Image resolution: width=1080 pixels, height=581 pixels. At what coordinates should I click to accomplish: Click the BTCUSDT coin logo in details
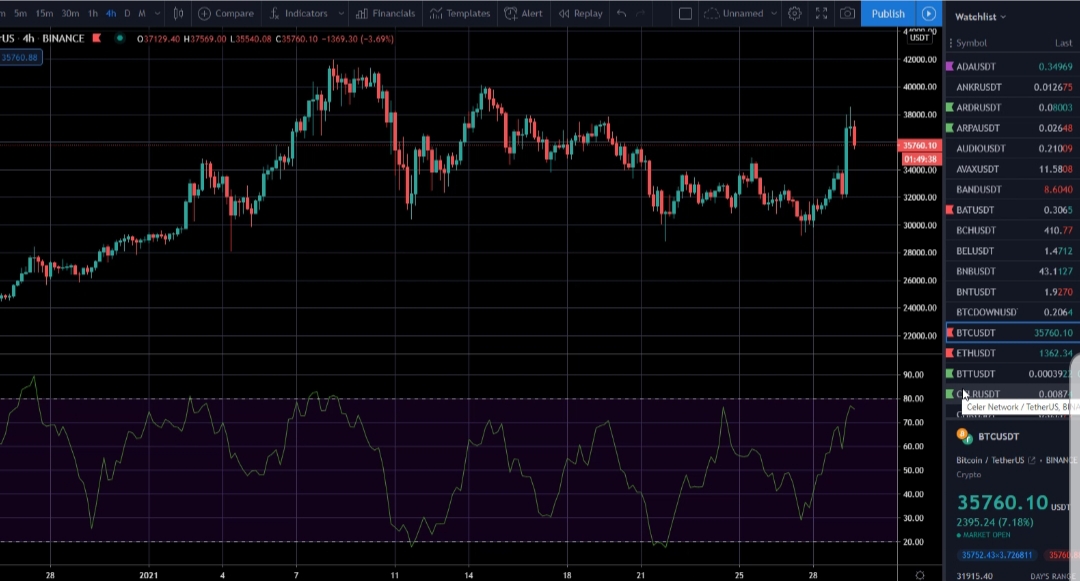pyautogui.click(x=964, y=436)
